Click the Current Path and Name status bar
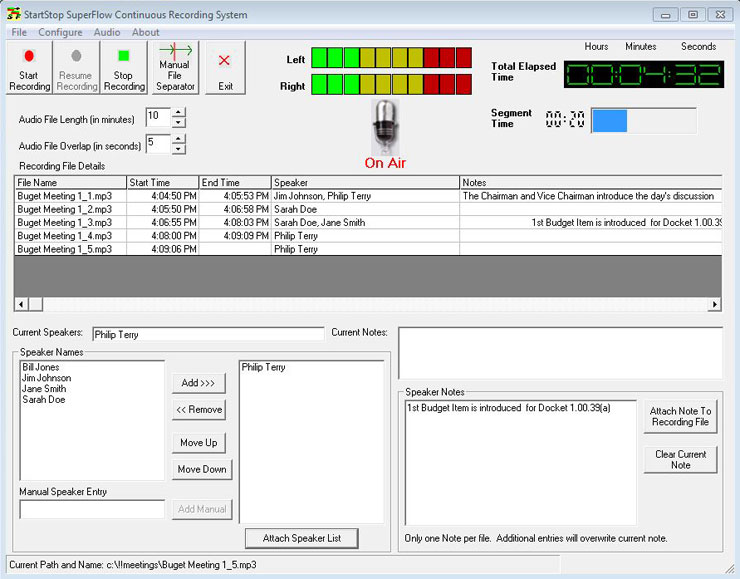The width and height of the screenshot is (740, 579). (283, 565)
